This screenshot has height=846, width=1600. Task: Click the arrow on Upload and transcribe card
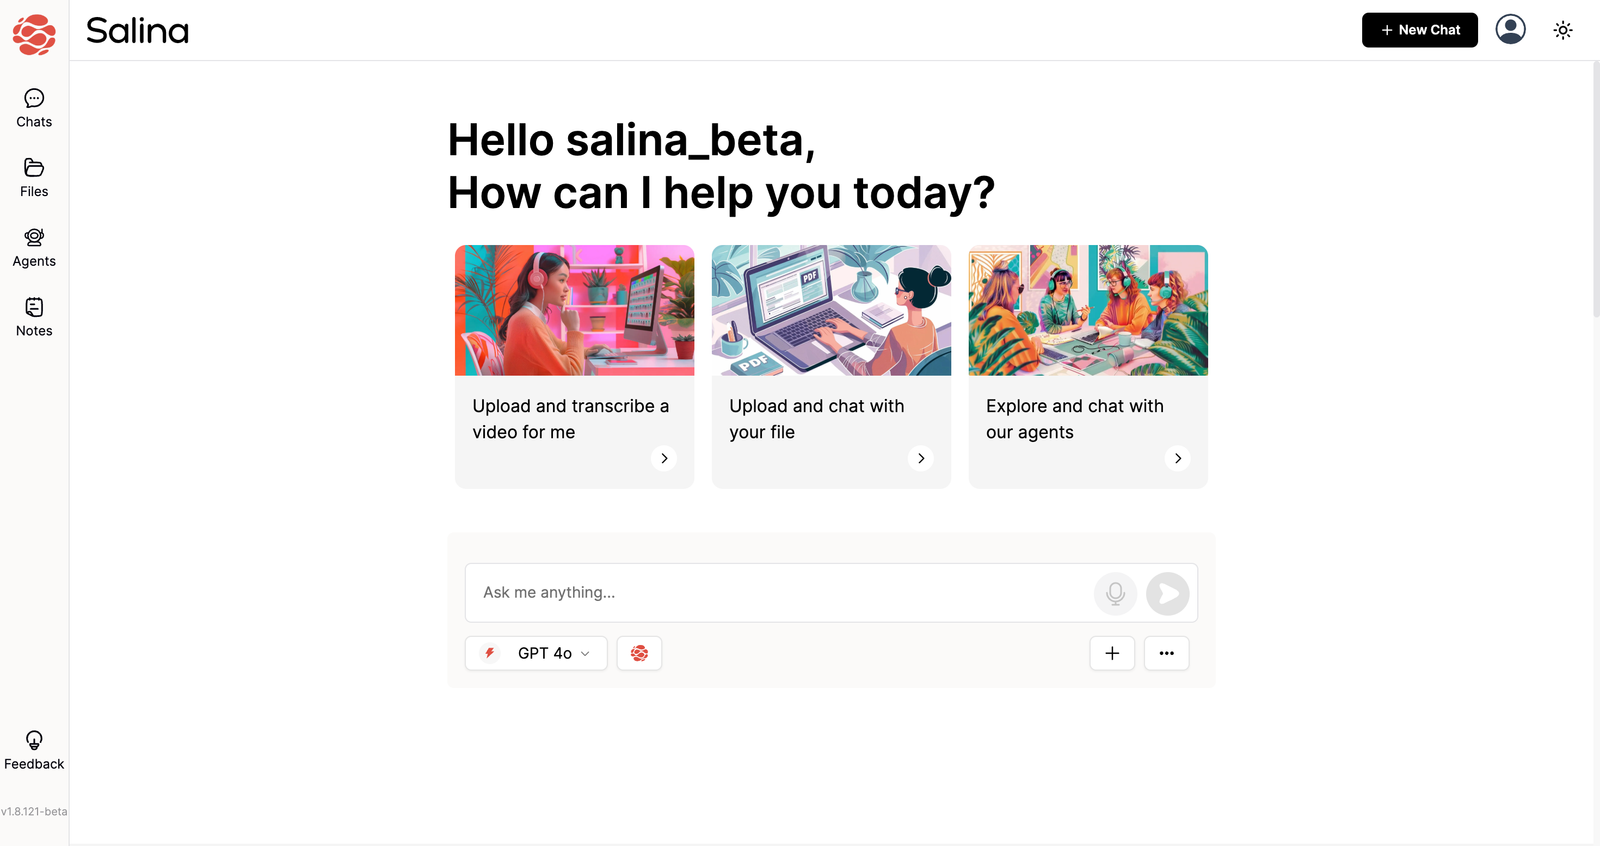pos(664,458)
